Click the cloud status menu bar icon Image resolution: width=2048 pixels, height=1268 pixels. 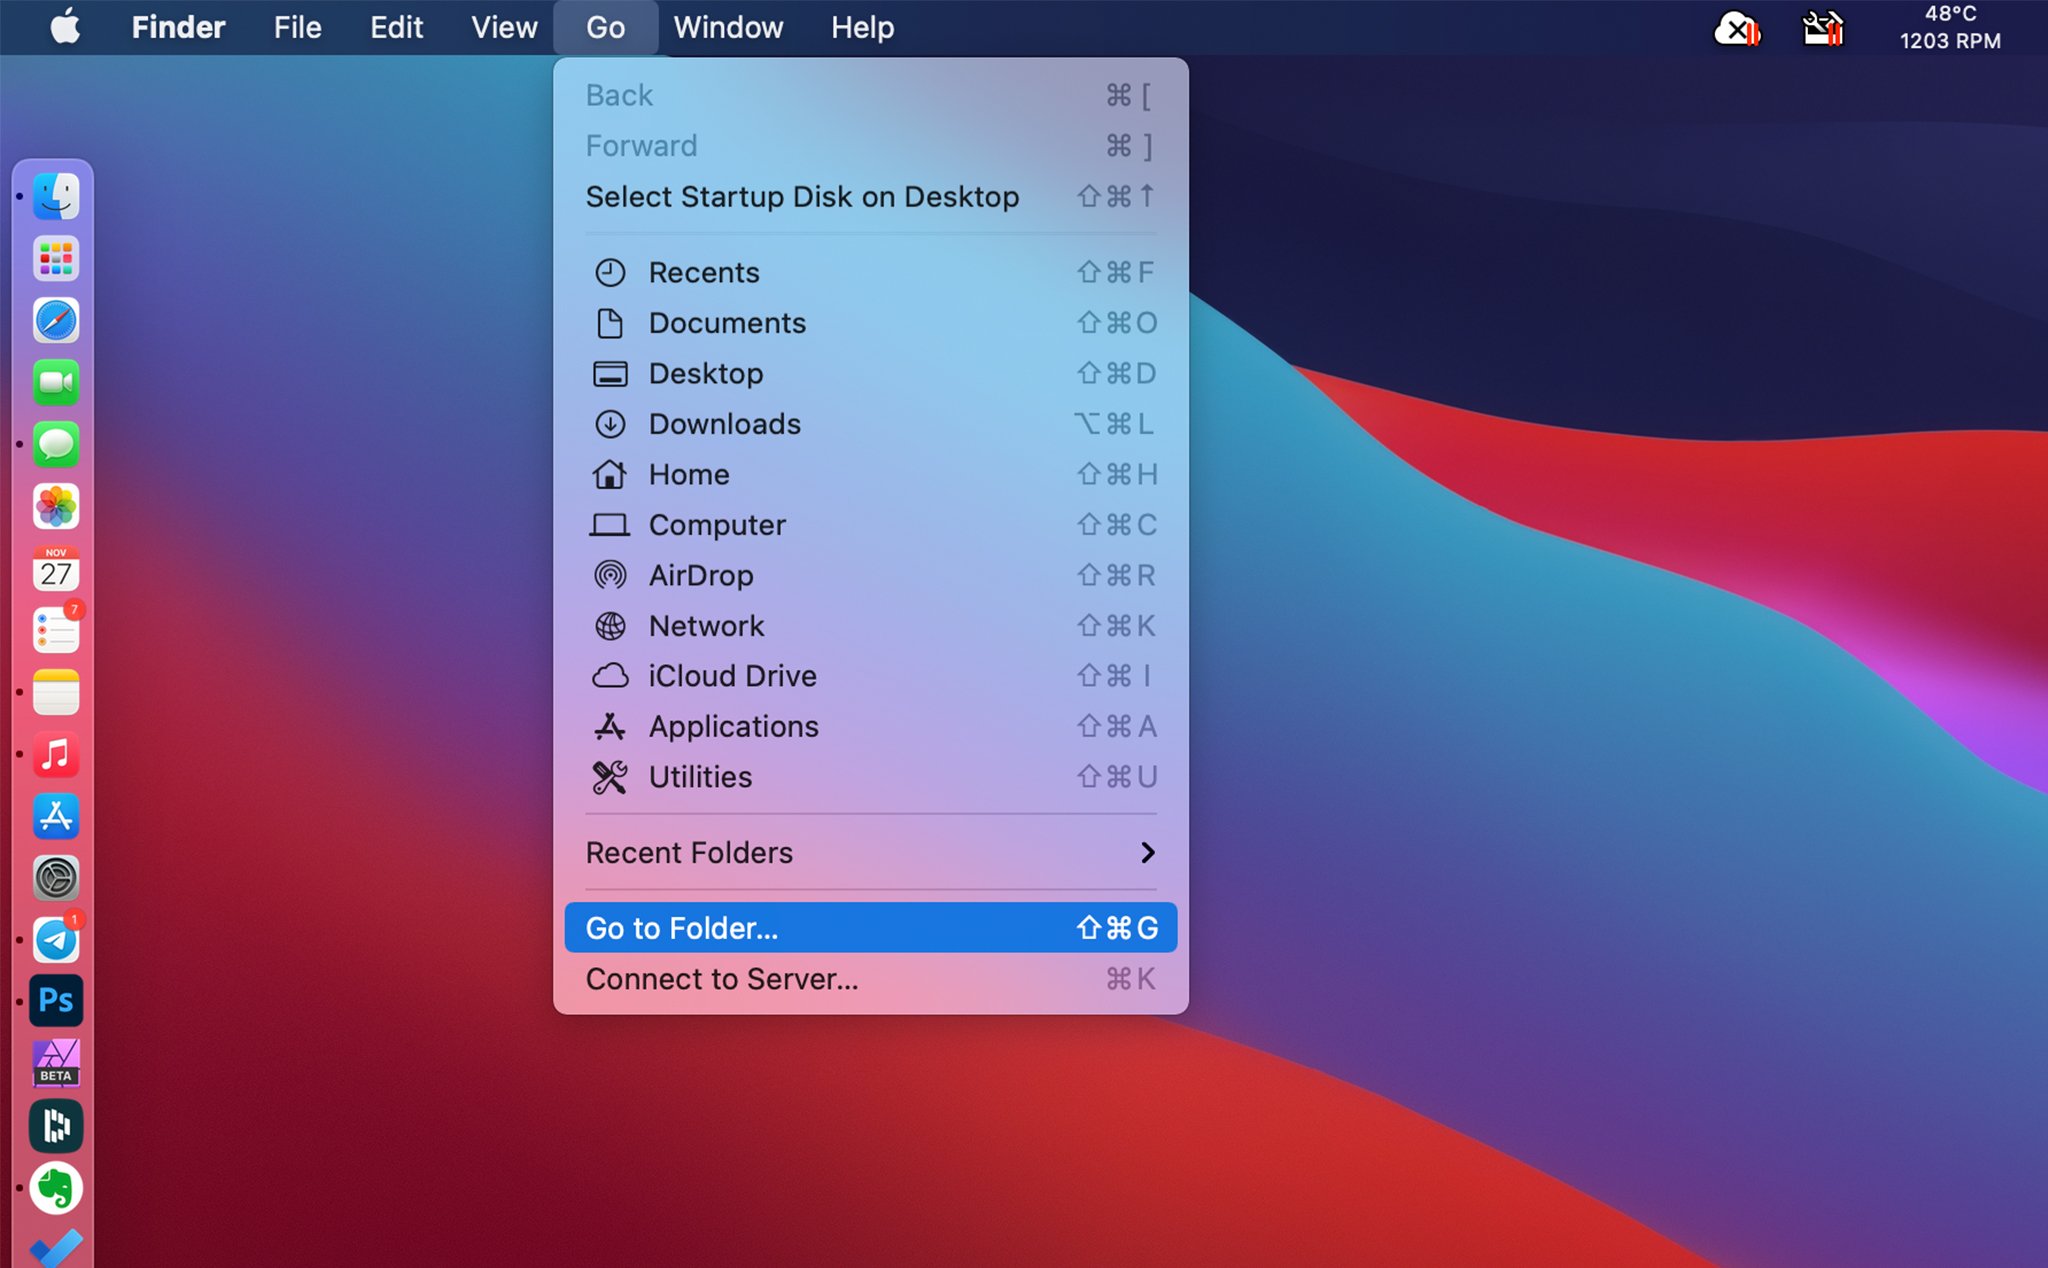pos(1737,29)
